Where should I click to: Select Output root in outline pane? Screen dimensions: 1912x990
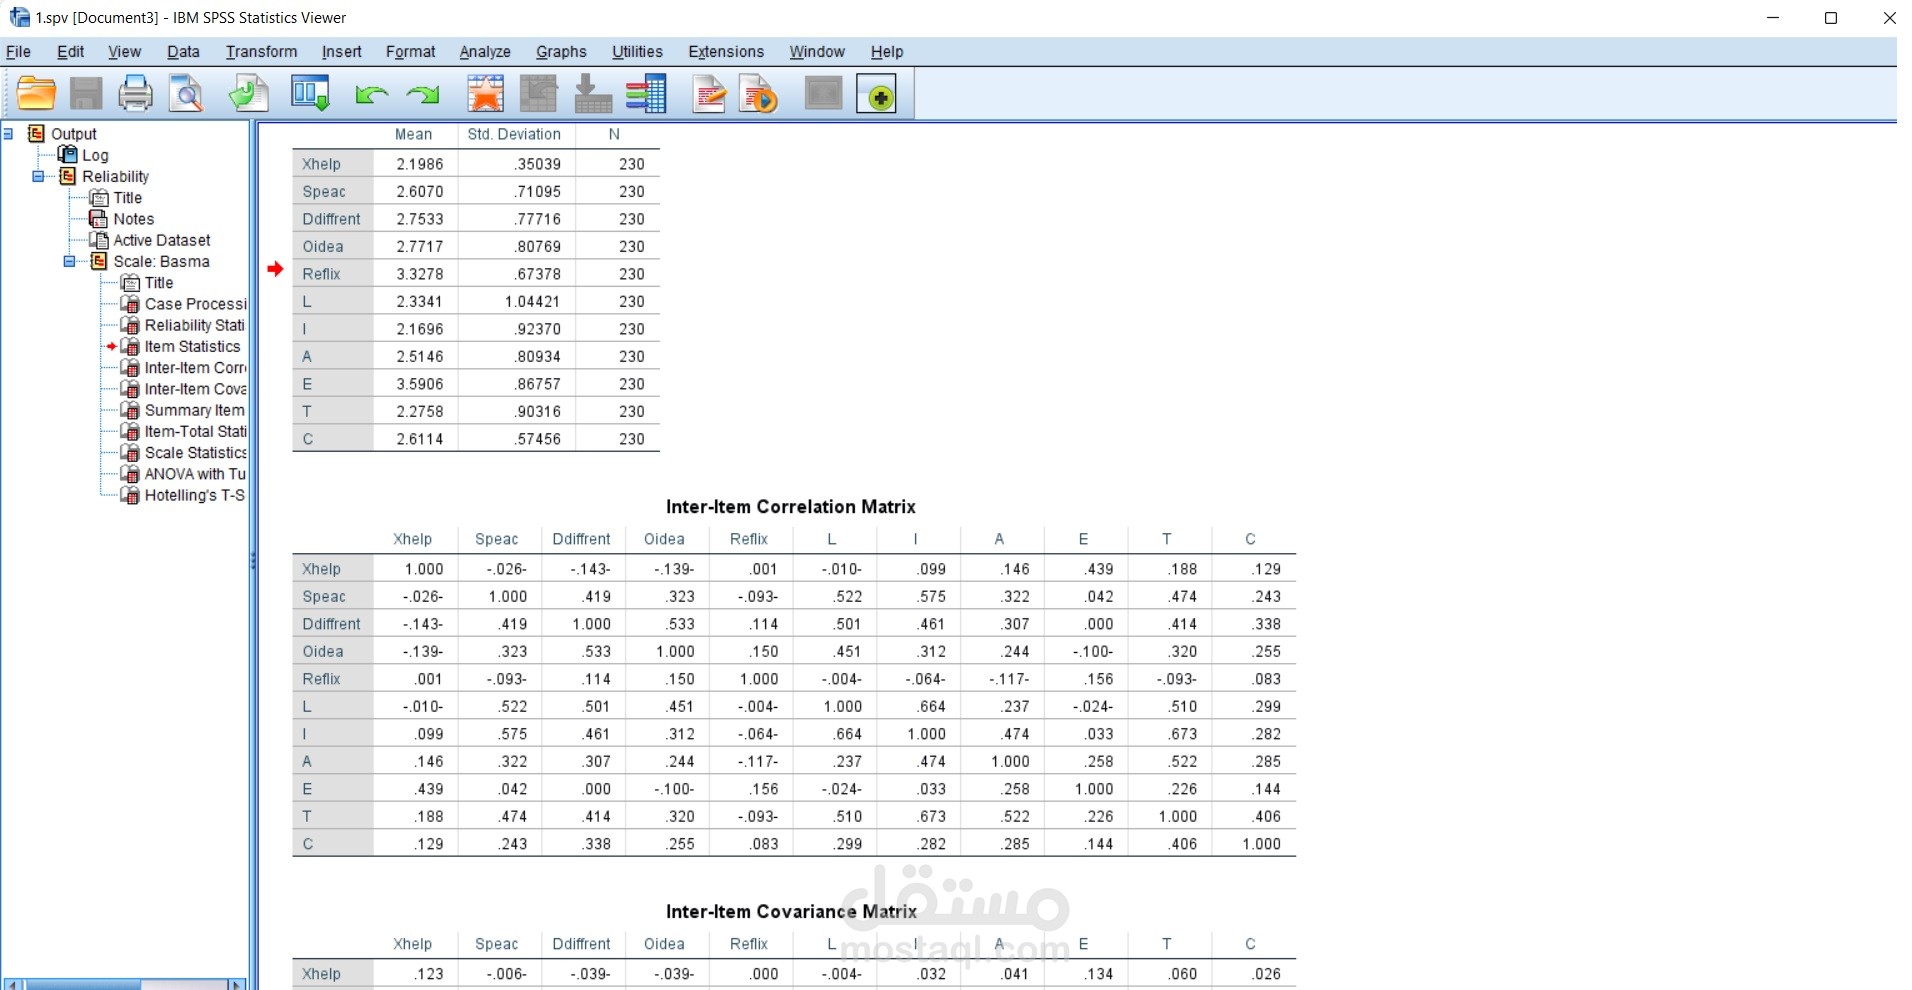(73, 134)
